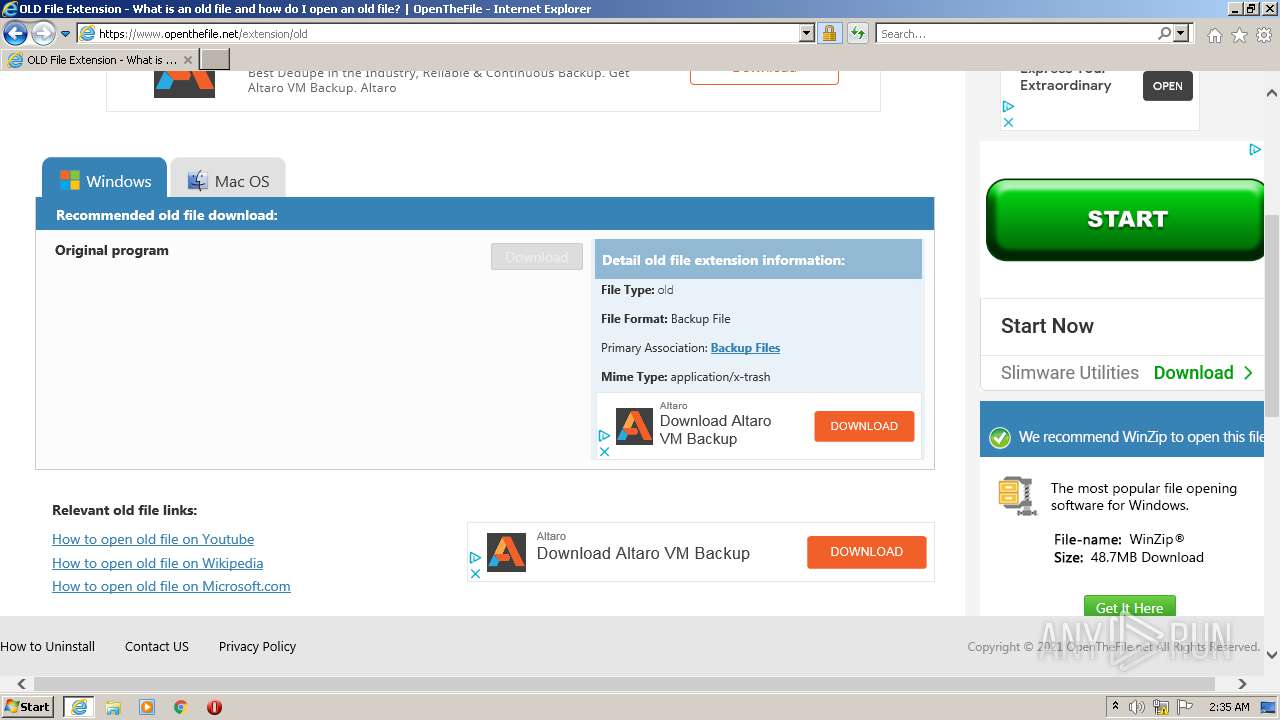This screenshot has height=720, width=1280.
Task: Open Favorites star icon
Action: (x=1239, y=35)
